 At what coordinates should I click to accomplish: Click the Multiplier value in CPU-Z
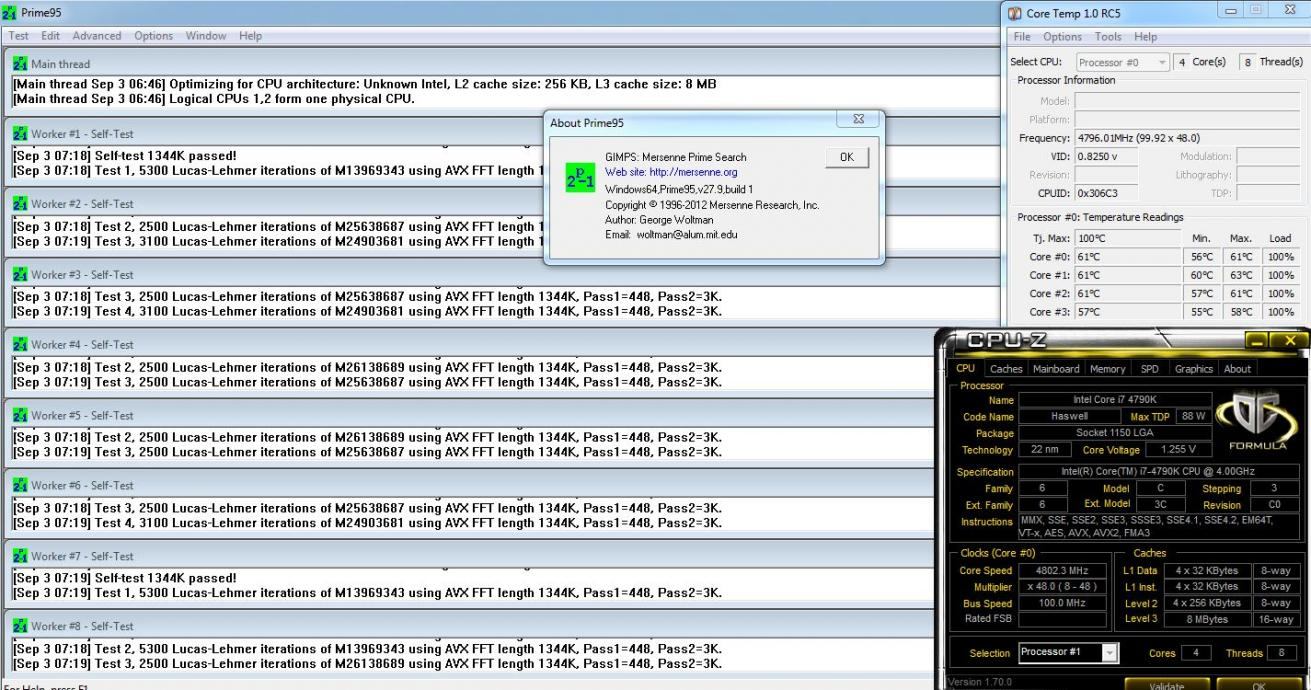[x=1062, y=587]
